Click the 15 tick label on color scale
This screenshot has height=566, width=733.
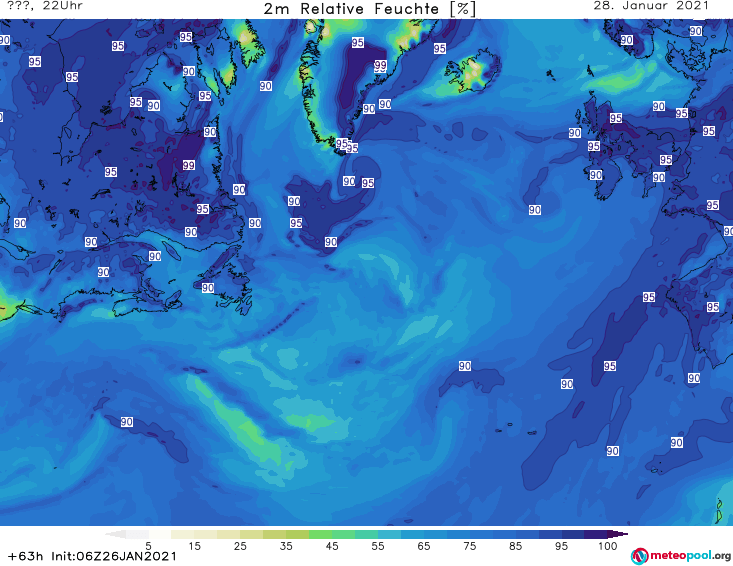[194, 546]
